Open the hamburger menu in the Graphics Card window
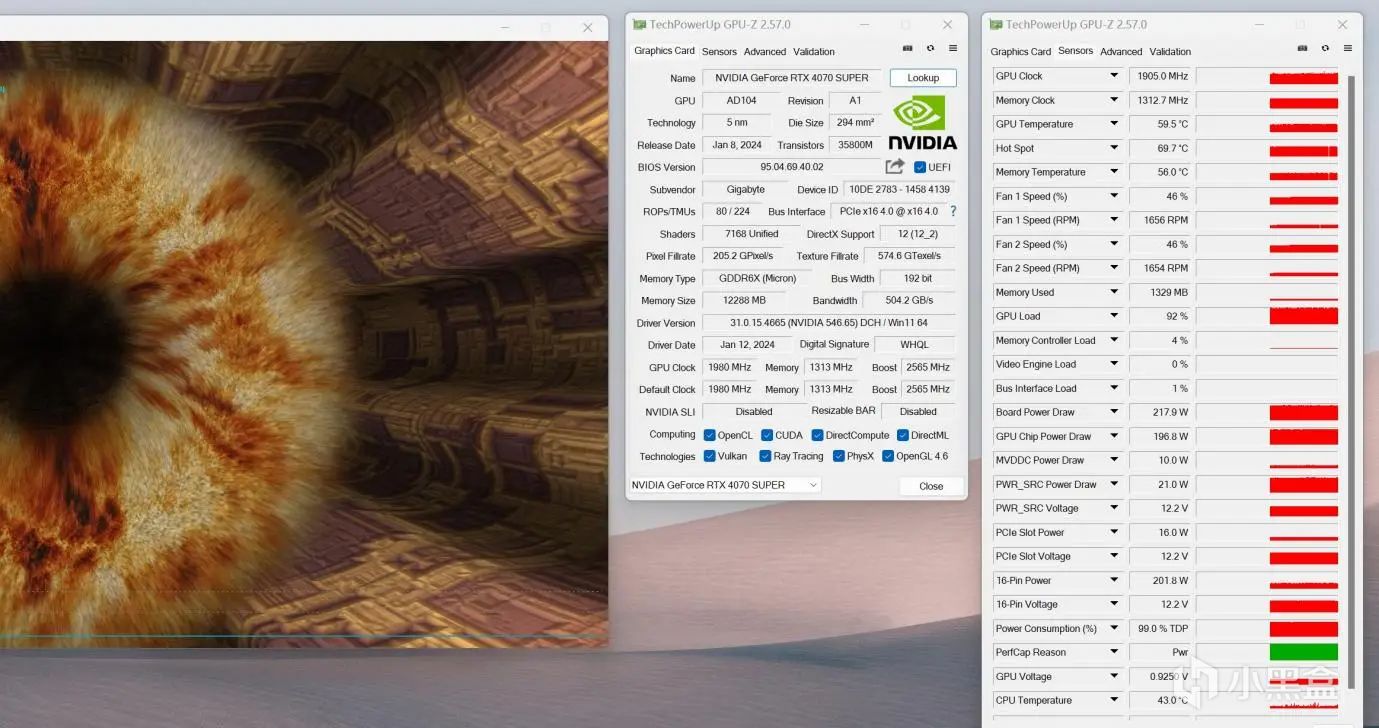1379x728 pixels. [953, 48]
